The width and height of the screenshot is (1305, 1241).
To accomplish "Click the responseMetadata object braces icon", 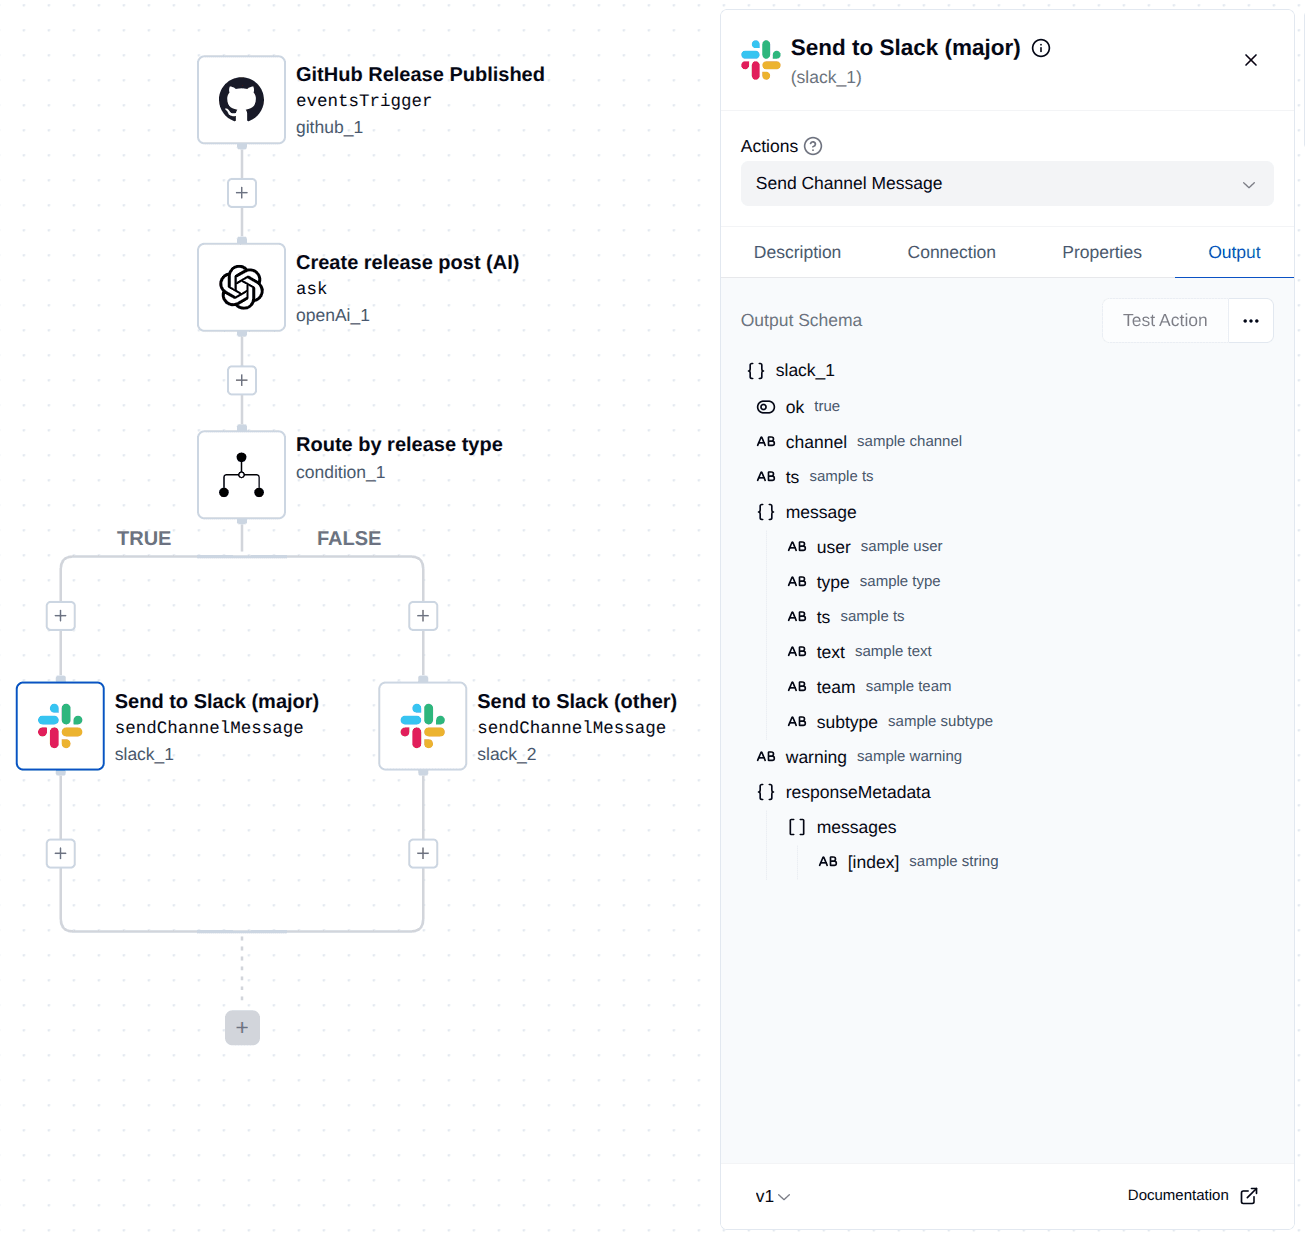I will coord(766,792).
